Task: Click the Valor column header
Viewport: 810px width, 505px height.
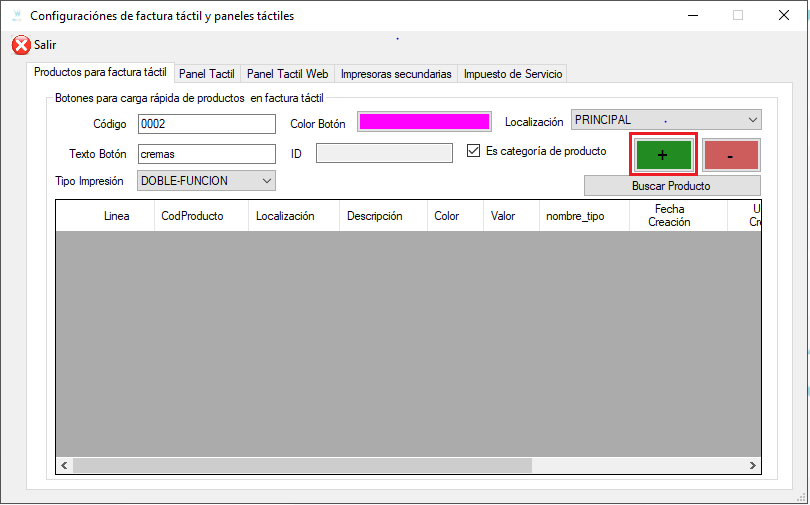Action: 511,216
